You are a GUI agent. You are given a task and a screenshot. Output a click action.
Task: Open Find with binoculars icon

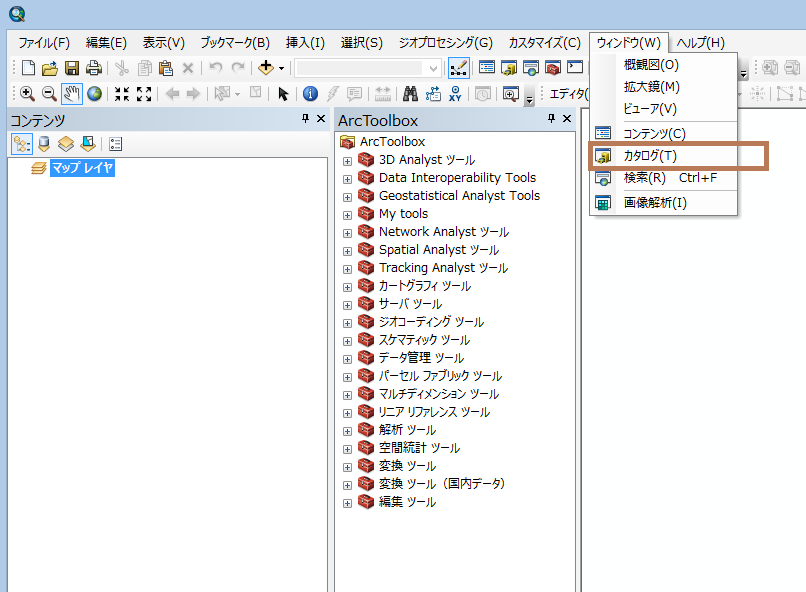click(x=410, y=94)
